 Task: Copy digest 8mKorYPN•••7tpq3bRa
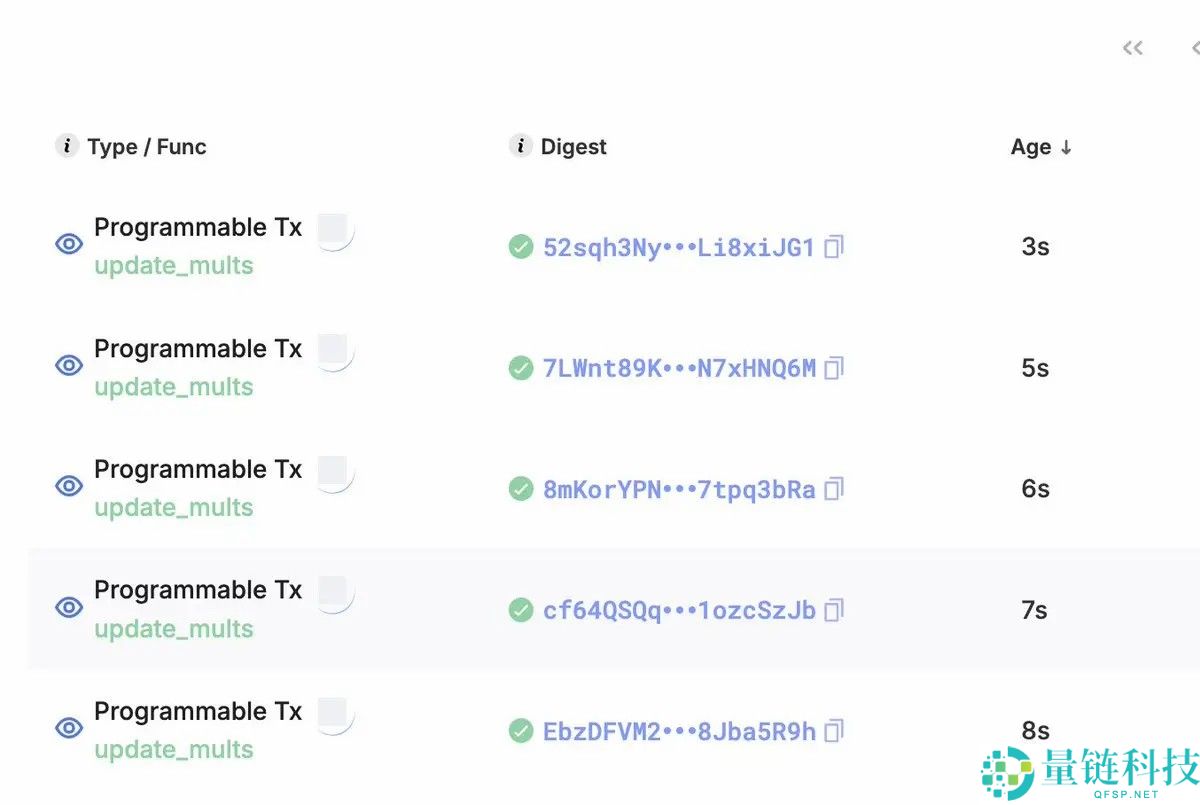click(x=834, y=489)
